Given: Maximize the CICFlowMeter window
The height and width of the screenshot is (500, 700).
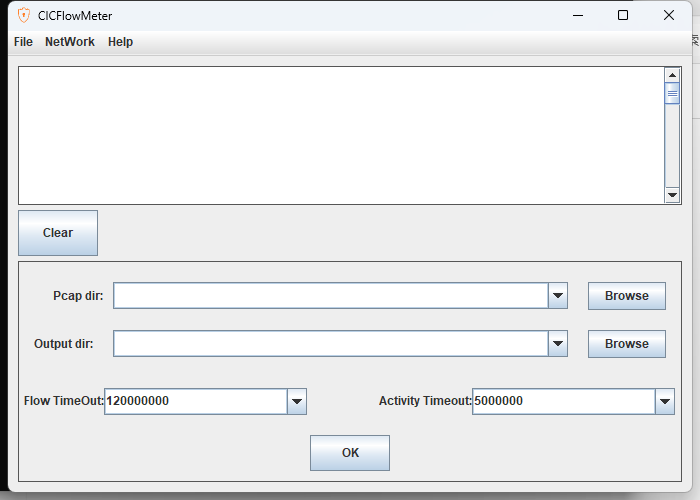Looking at the screenshot, I should click(x=623, y=15).
